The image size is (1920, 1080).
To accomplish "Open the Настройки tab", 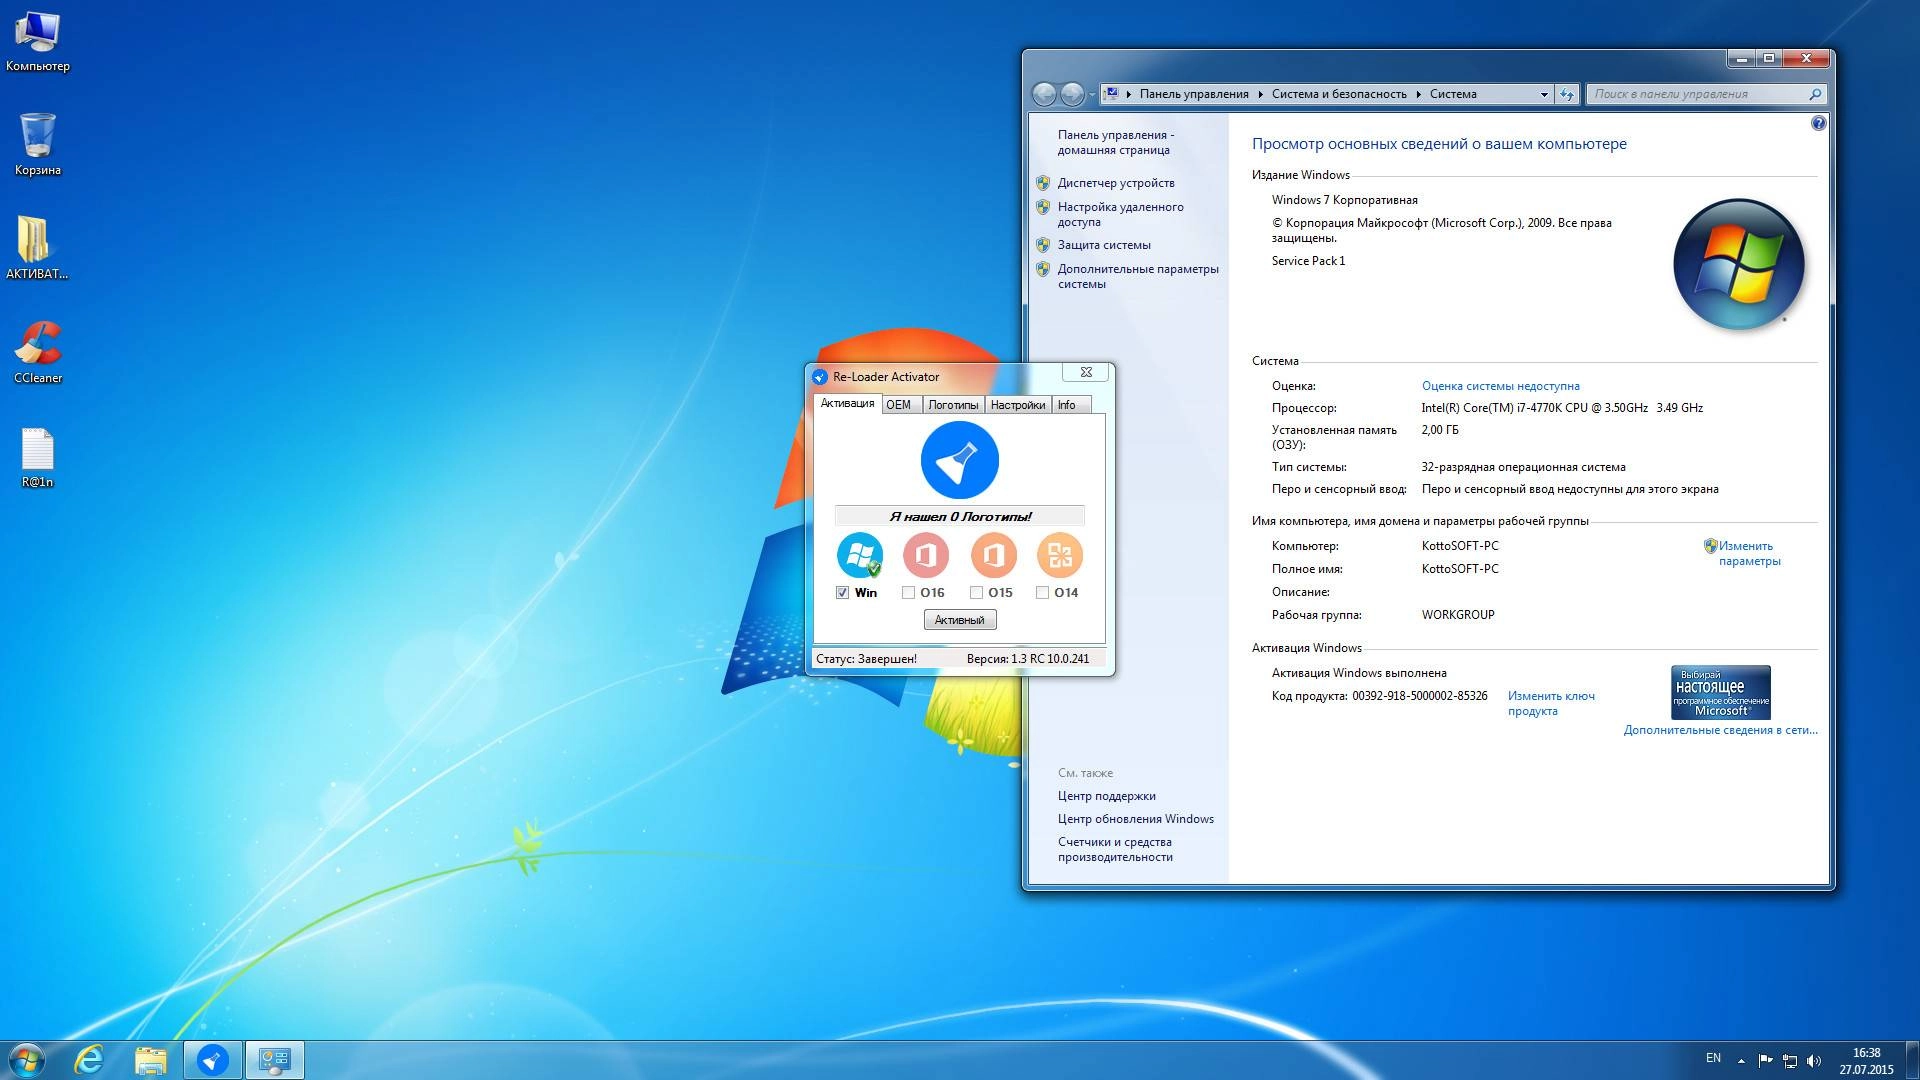I will click(x=1018, y=405).
